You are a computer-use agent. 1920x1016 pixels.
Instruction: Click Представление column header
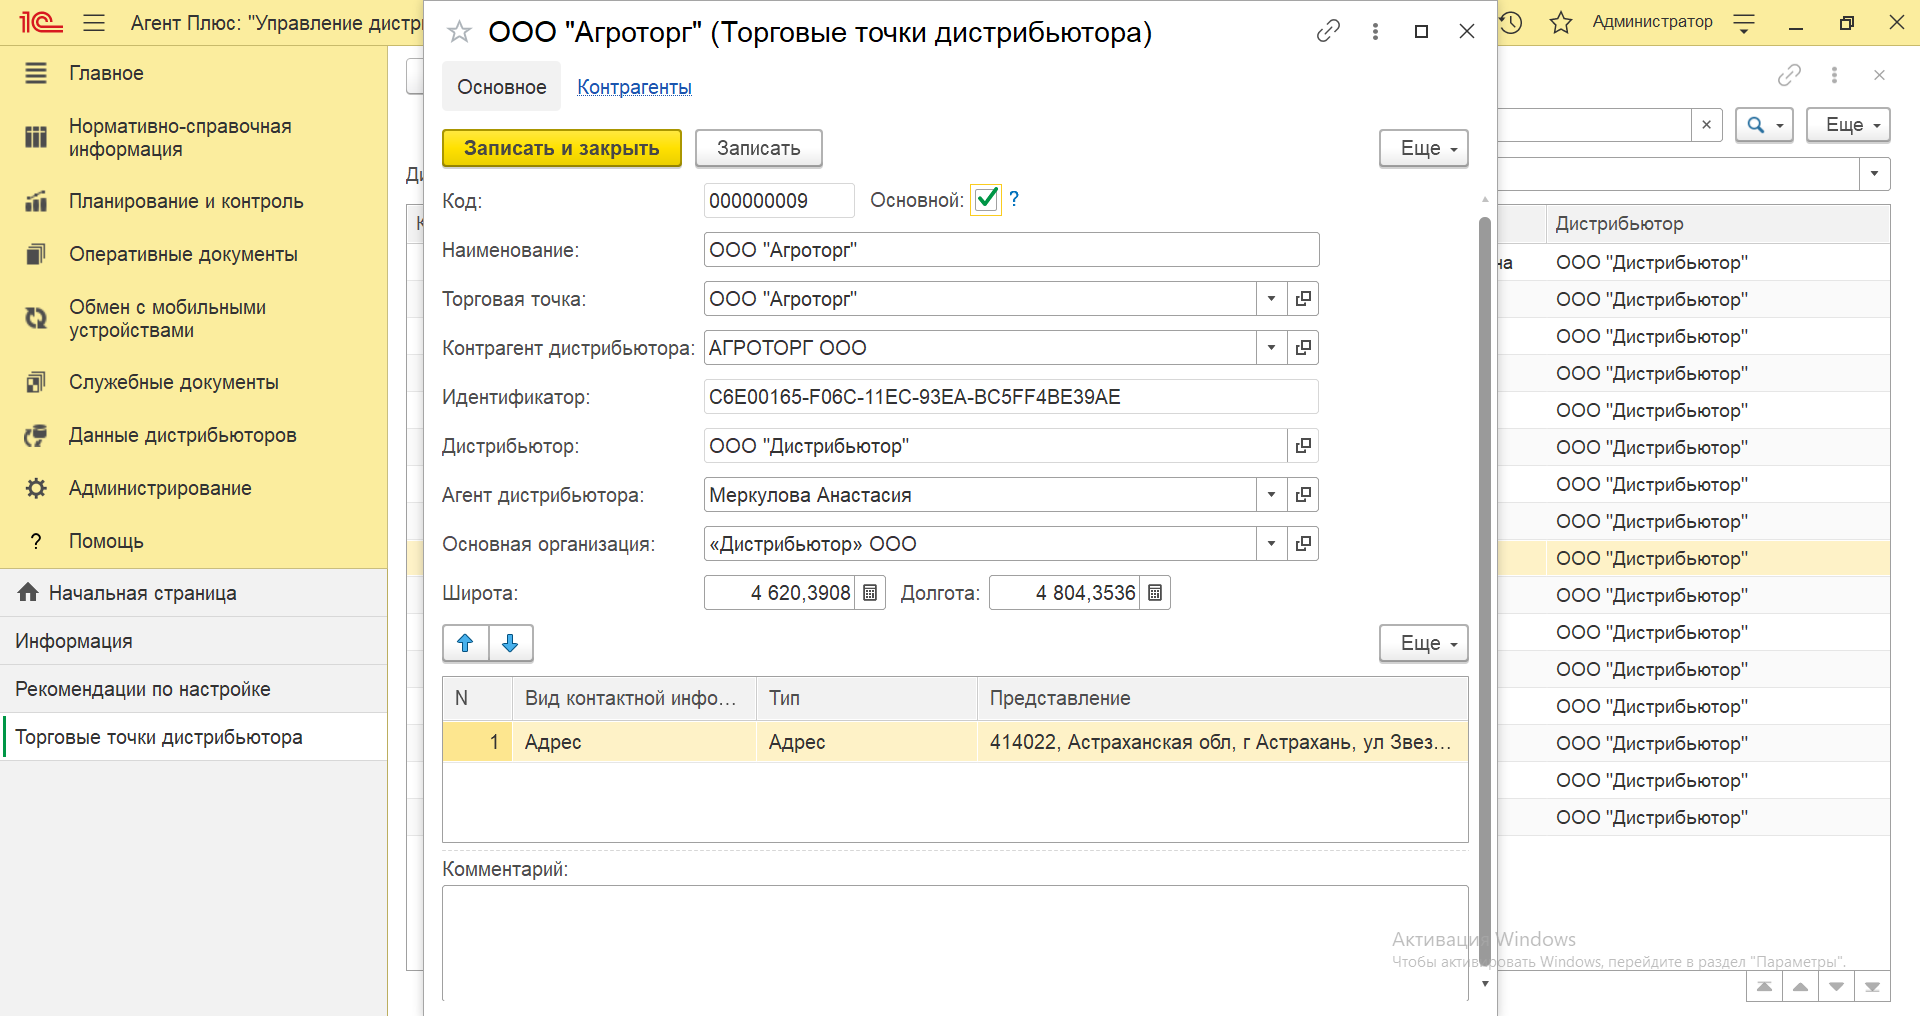[1222, 698]
